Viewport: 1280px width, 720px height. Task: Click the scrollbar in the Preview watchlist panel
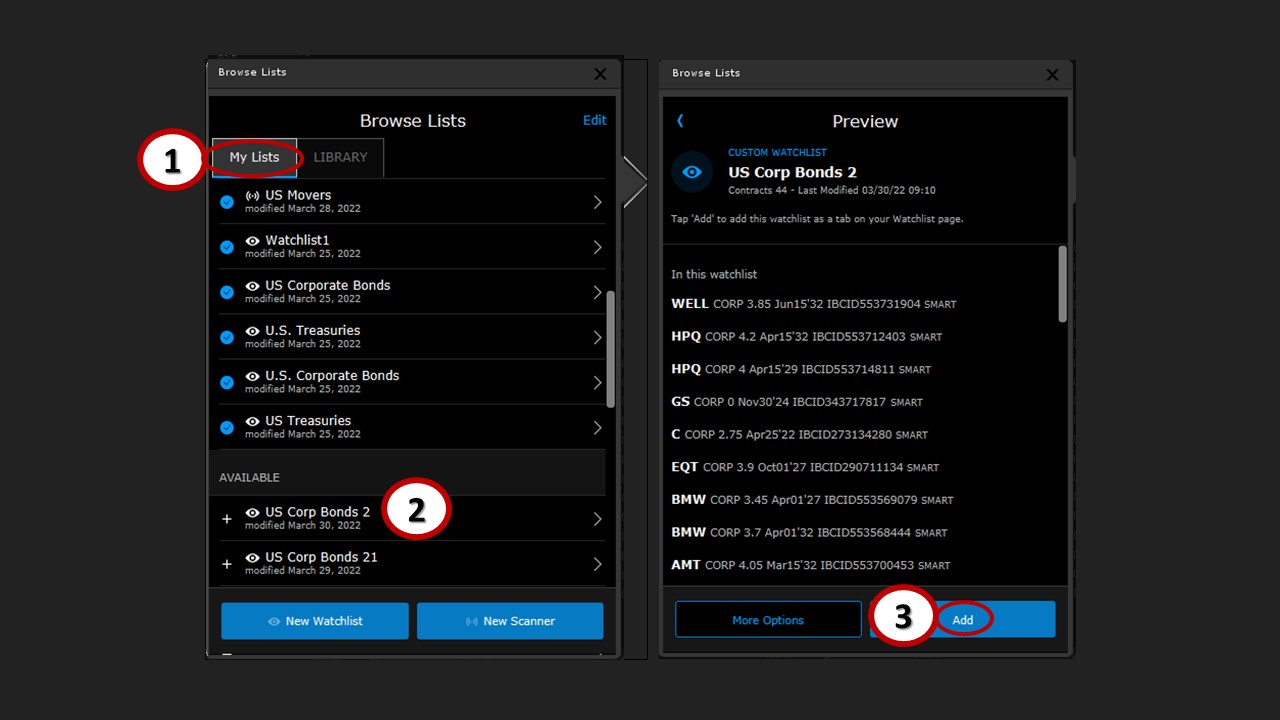coord(1062,284)
